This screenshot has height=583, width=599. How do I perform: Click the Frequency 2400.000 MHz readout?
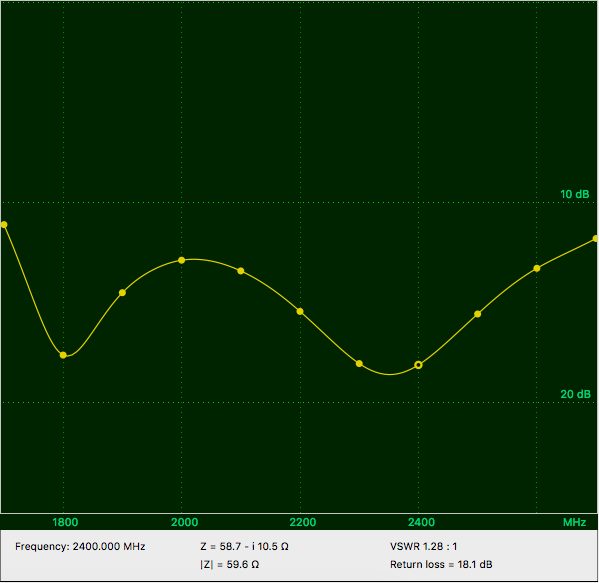(80, 547)
